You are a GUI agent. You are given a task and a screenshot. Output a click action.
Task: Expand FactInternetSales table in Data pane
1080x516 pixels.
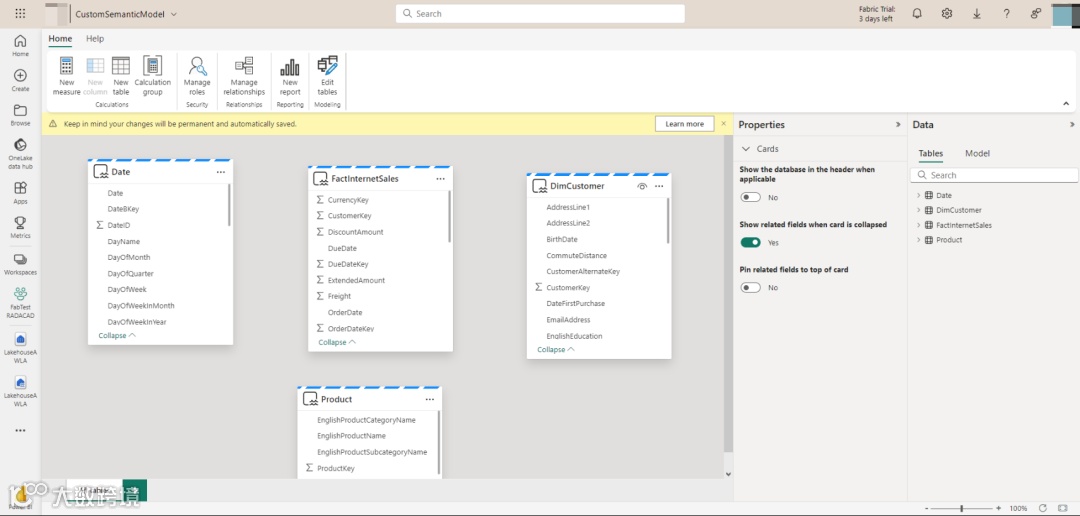coord(919,225)
